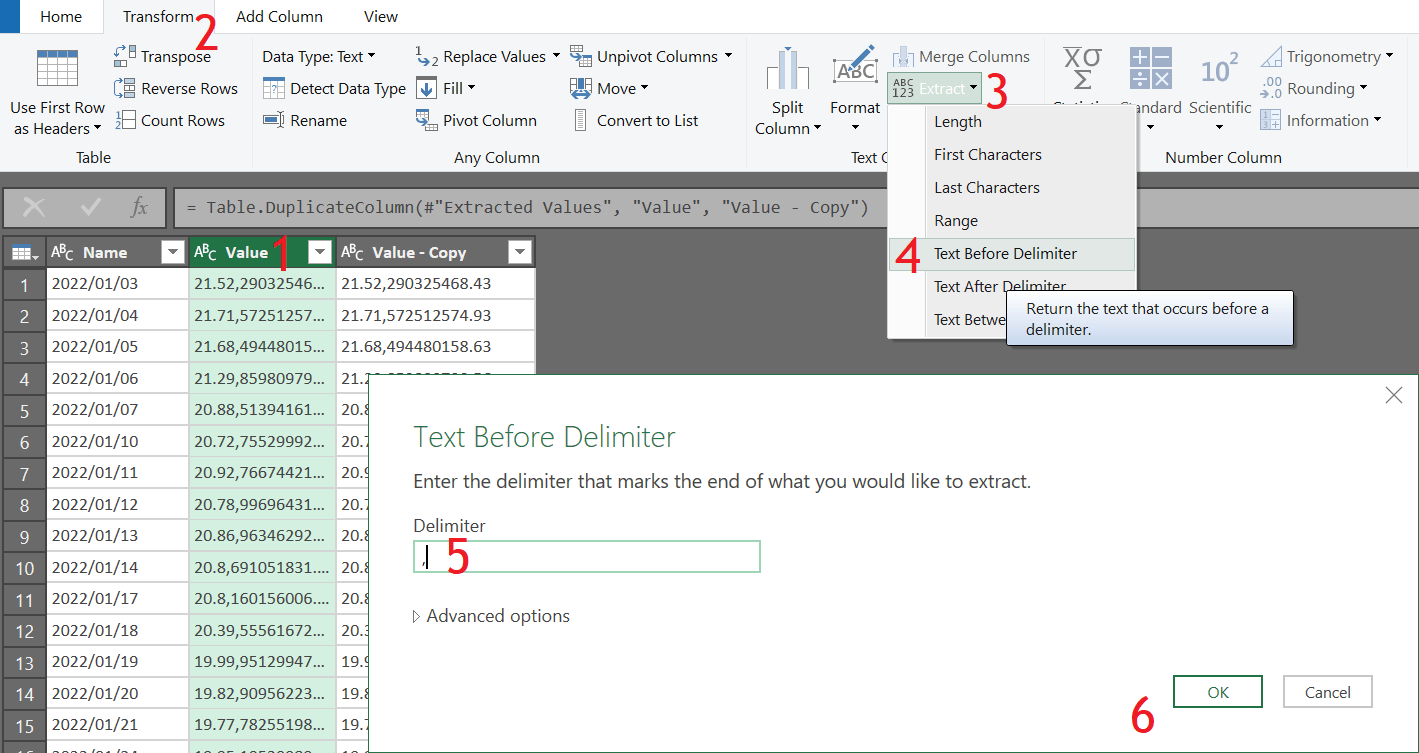The image size is (1419, 753).
Task: Click the Detect Data Type icon
Action: click(273, 88)
